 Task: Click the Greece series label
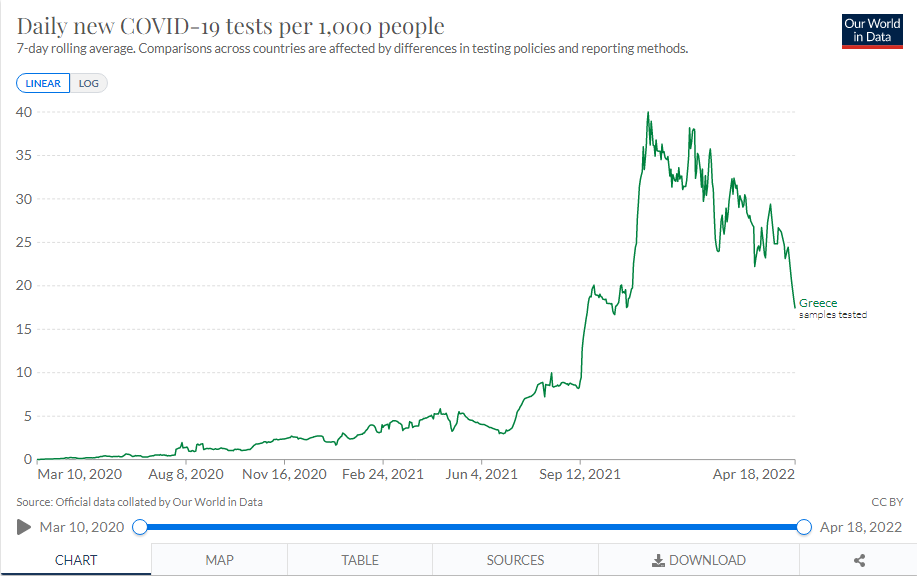click(x=818, y=303)
